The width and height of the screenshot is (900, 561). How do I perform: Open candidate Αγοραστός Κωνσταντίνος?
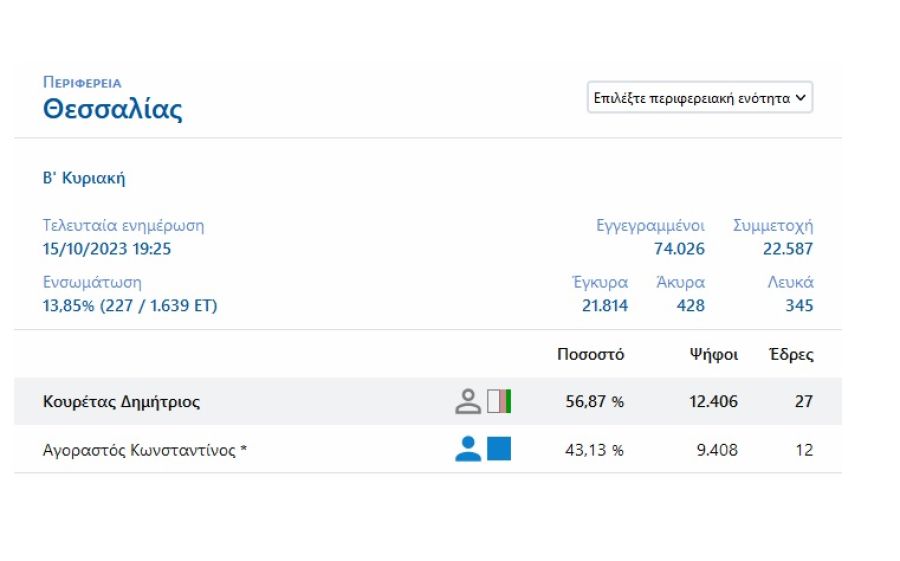[145, 450]
